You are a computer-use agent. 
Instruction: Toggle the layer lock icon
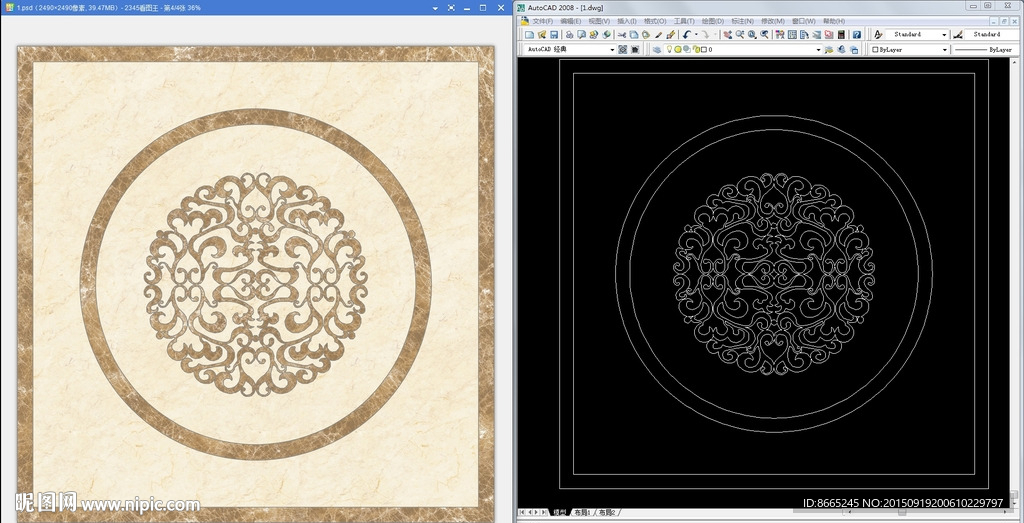[697, 49]
